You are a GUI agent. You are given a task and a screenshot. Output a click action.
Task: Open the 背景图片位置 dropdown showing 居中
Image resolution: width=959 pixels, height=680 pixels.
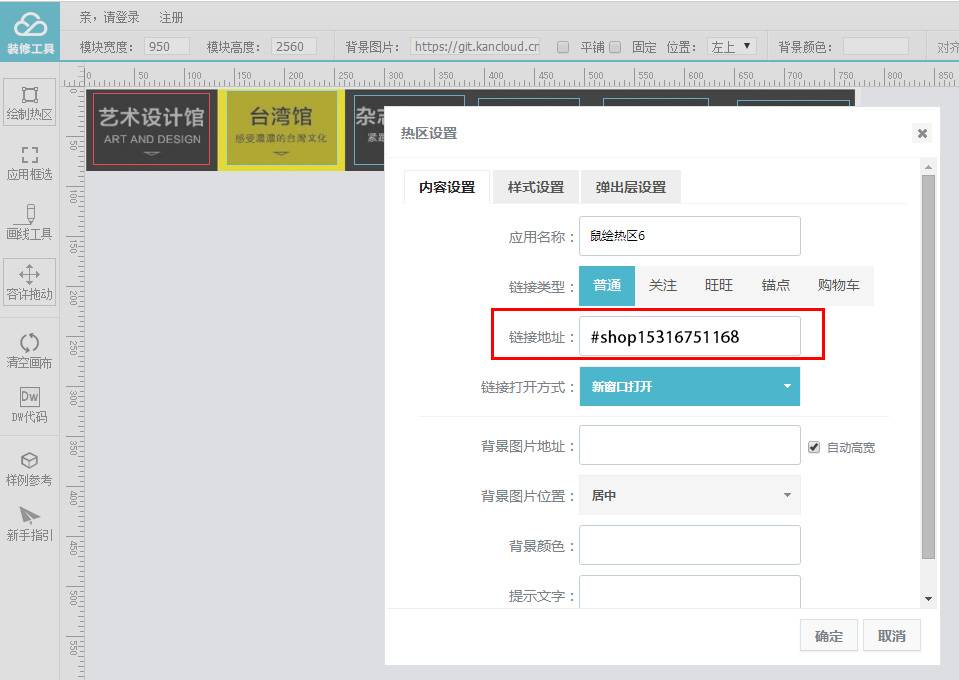(x=689, y=495)
